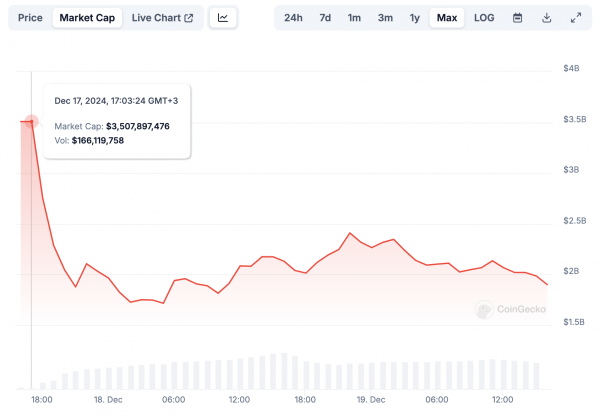Click the $1.5B y-axis label
Screen dimensions: 600x416
(x=574, y=322)
